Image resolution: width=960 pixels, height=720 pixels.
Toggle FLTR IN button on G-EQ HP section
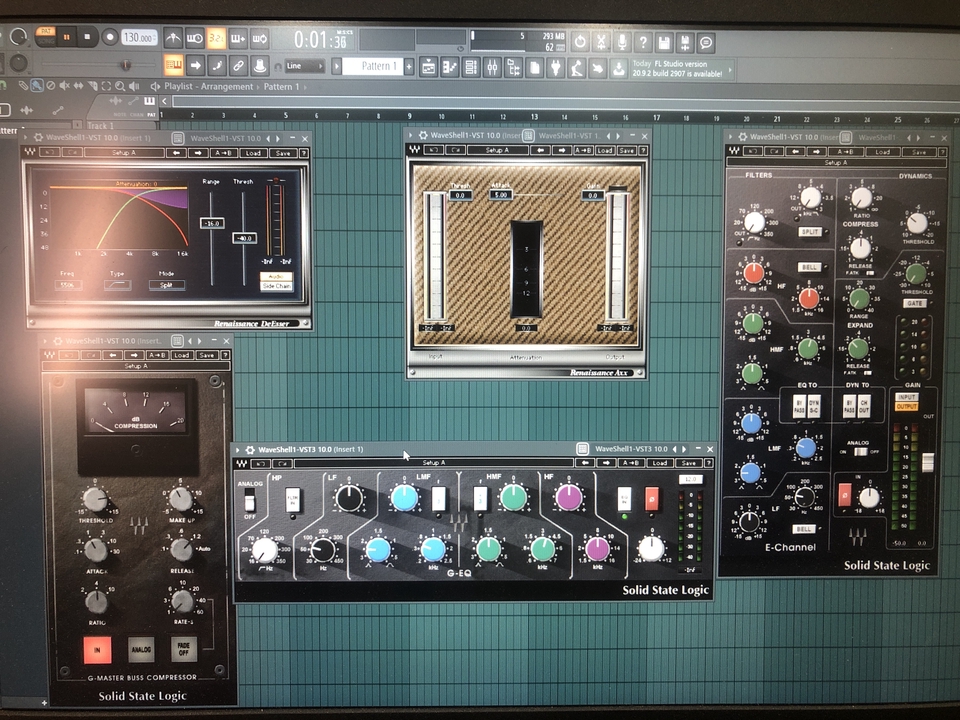click(x=293, y=500)
